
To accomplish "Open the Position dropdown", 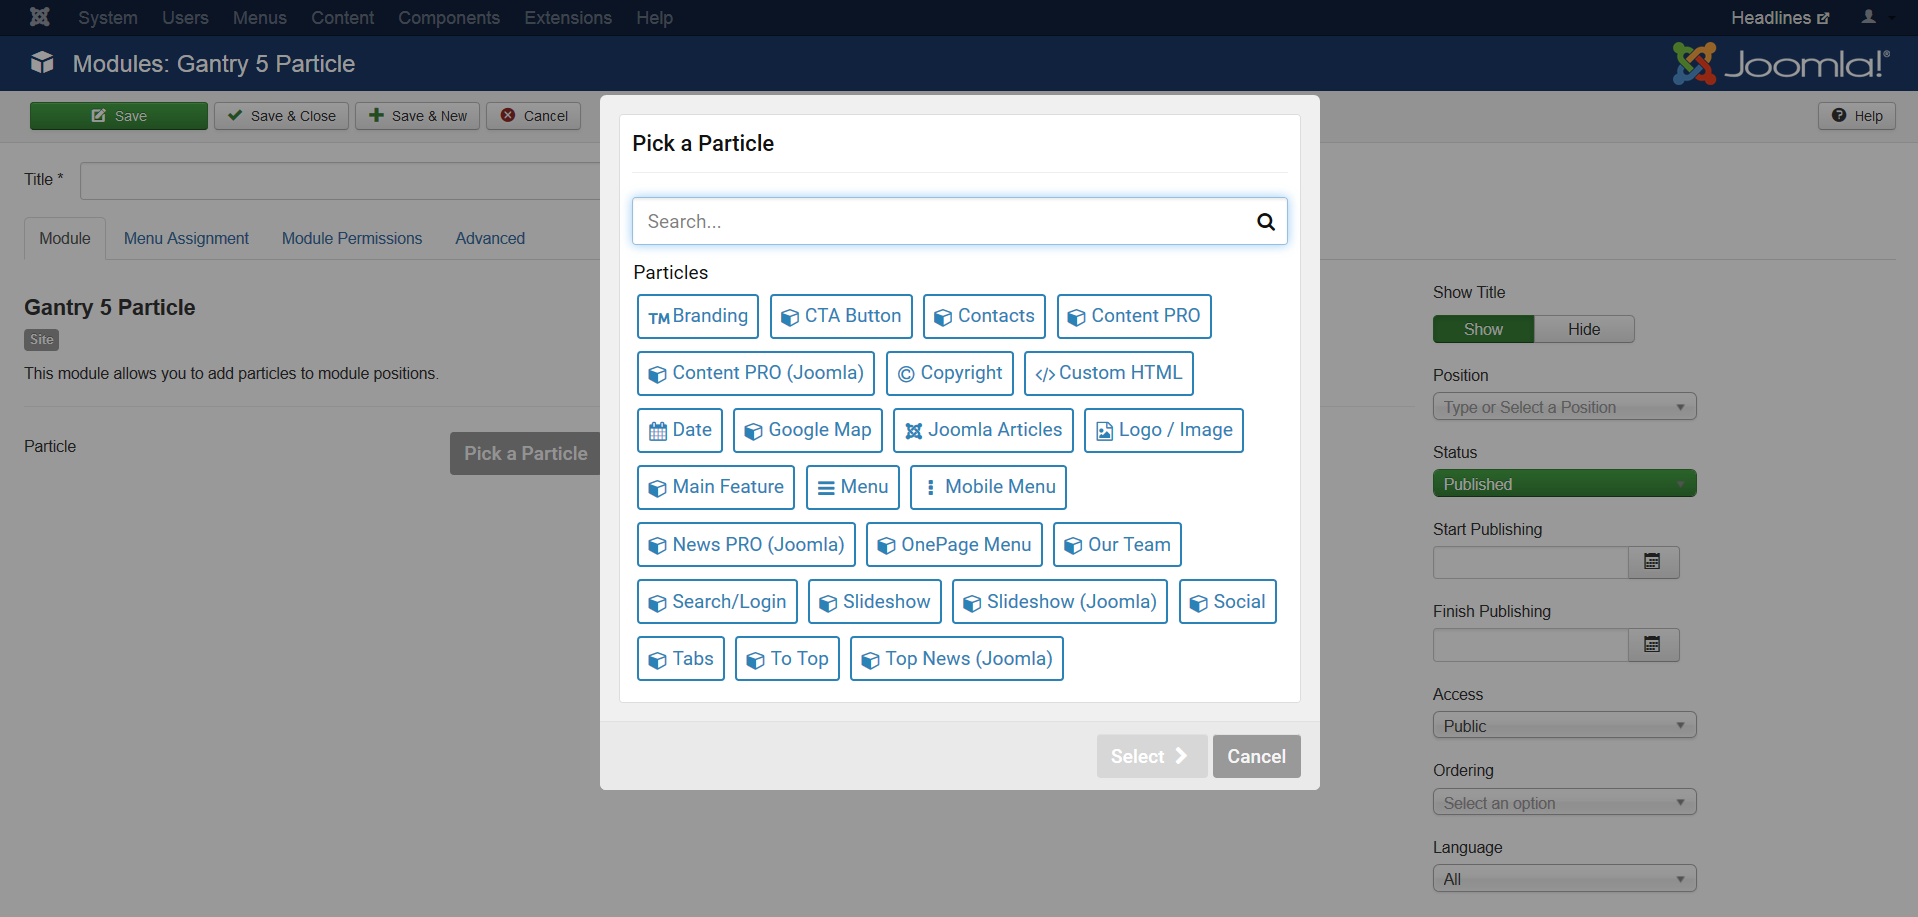I will point(1565,407).
